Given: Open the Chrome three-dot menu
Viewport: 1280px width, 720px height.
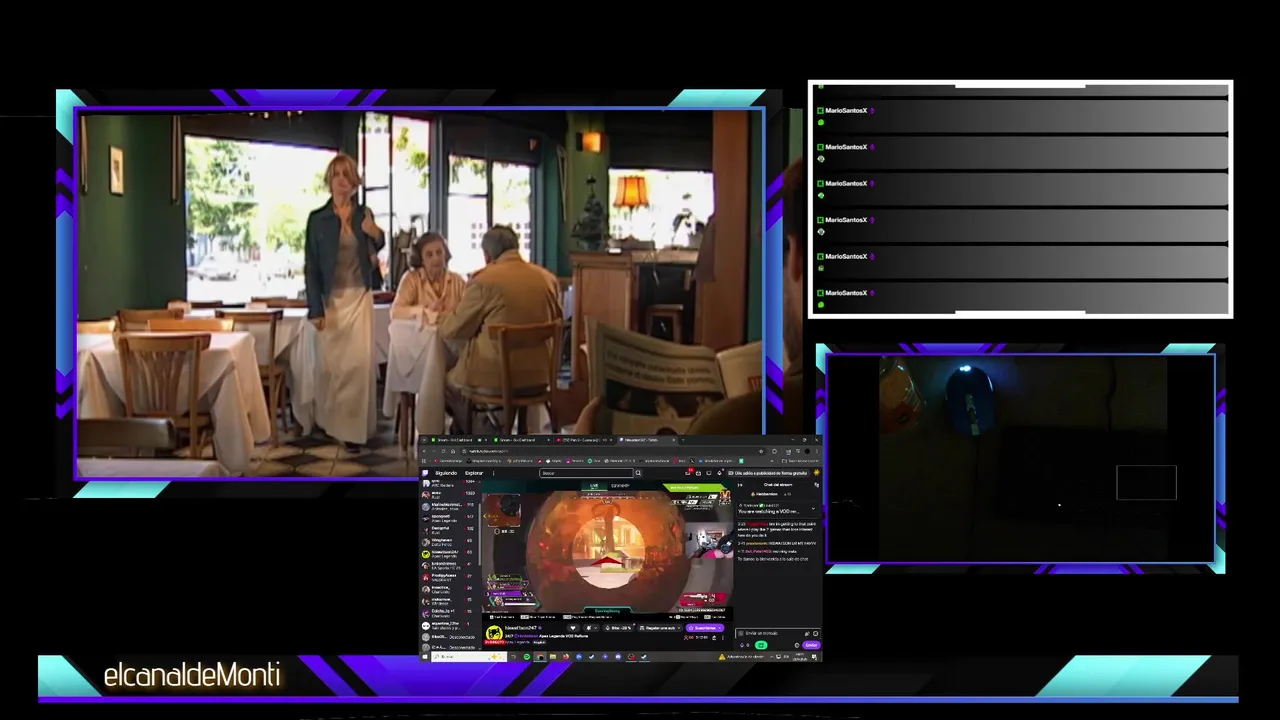Looking at the screenshot, I should (816, 451).
